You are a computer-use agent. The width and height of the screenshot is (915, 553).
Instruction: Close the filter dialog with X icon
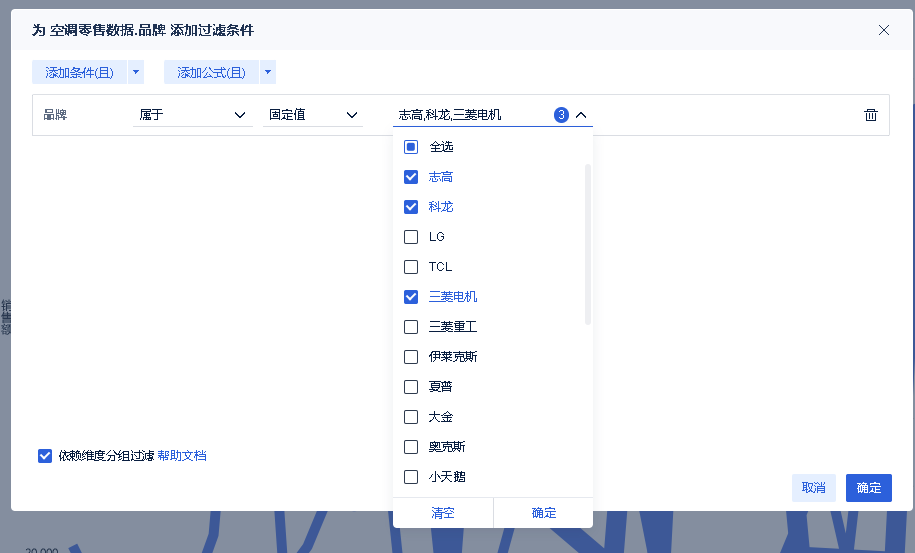pos(883,30)
